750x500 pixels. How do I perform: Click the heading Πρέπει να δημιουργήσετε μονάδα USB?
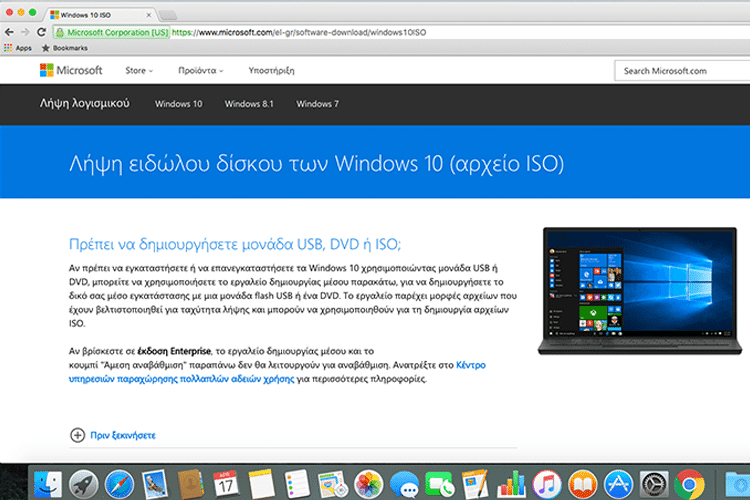tap(235, 244)
